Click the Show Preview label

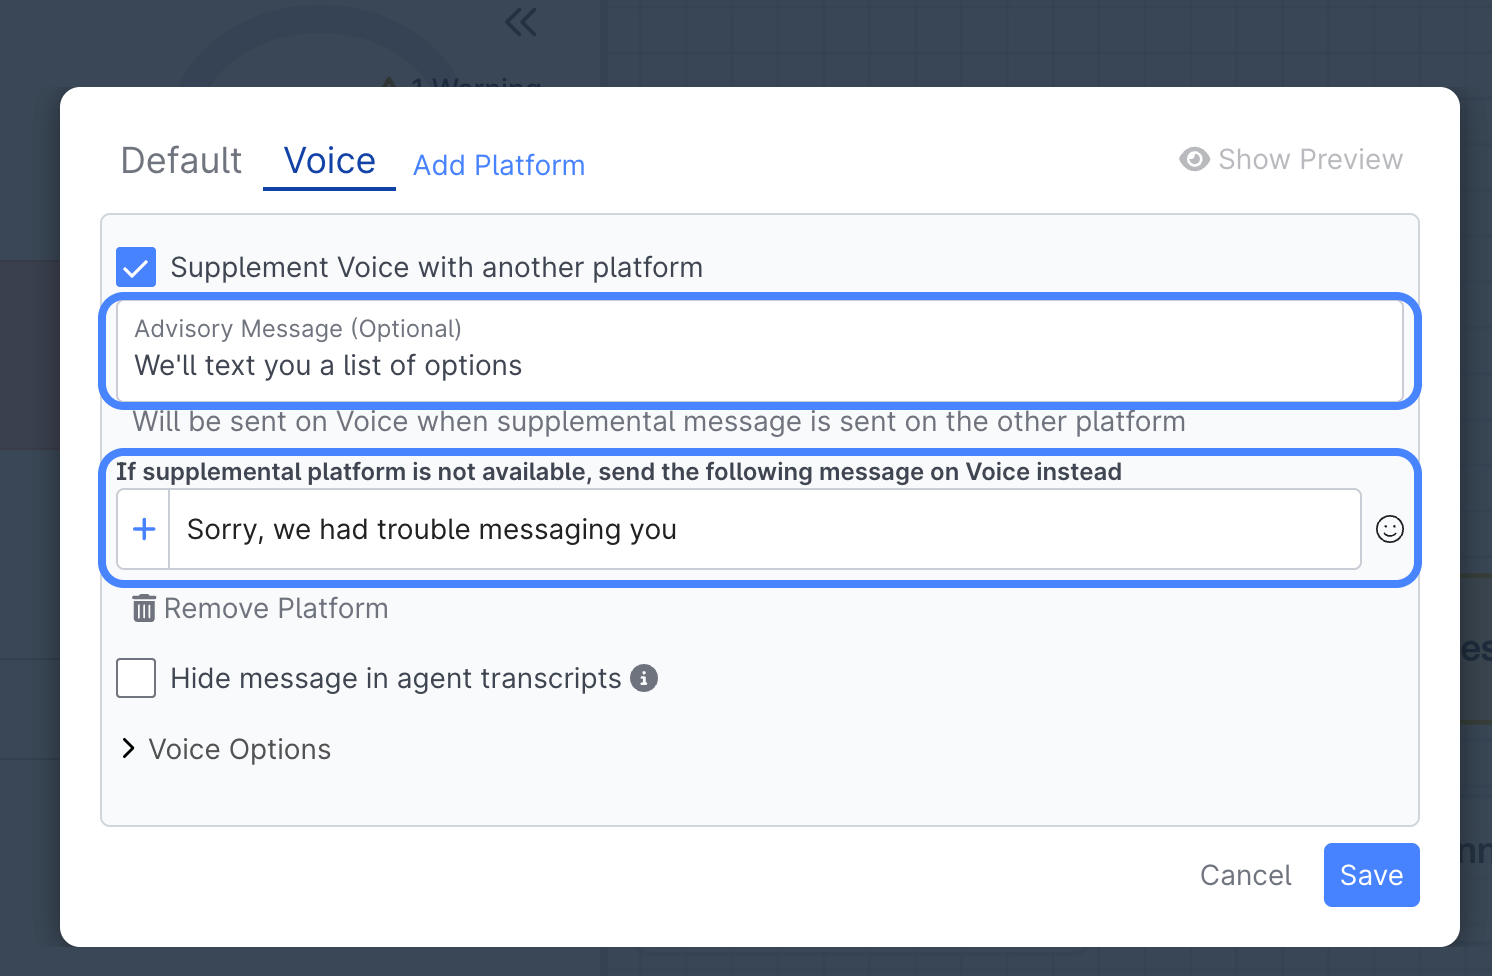[1310, 159]
